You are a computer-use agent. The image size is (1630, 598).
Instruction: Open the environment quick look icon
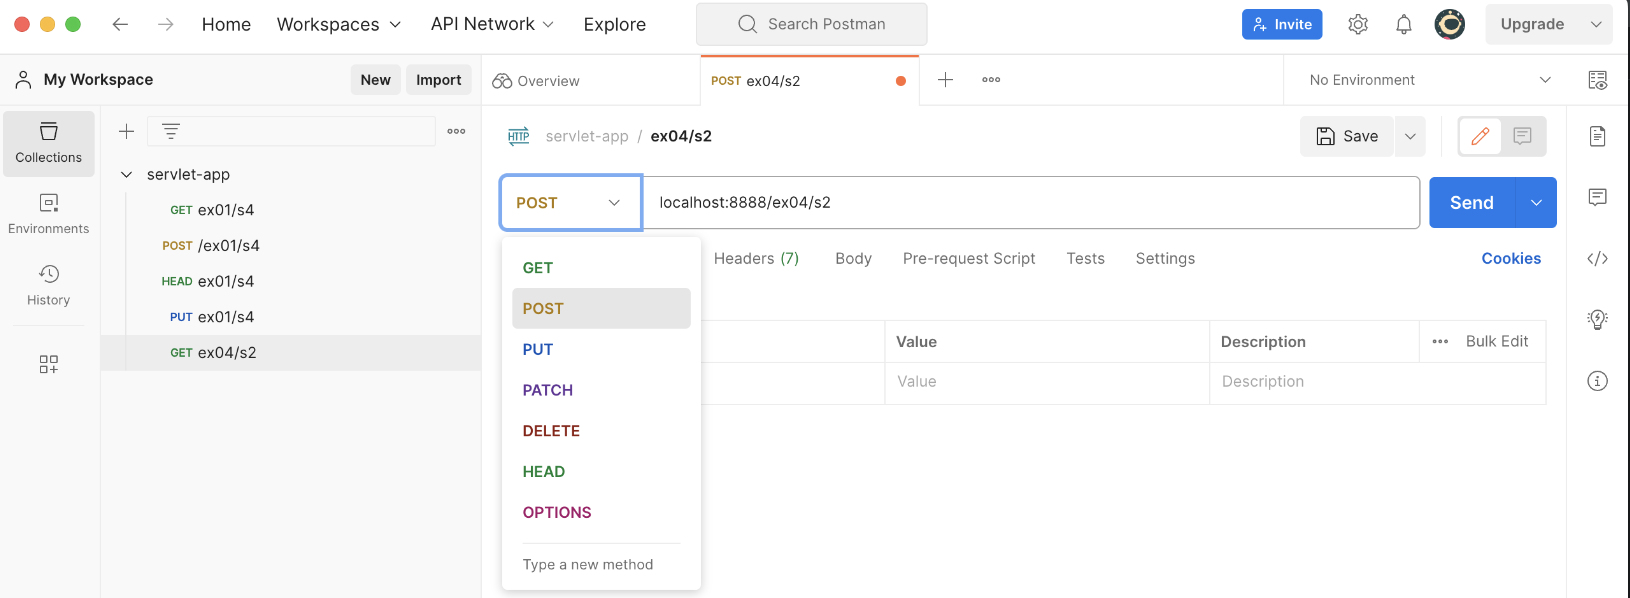click(1598, 80)
